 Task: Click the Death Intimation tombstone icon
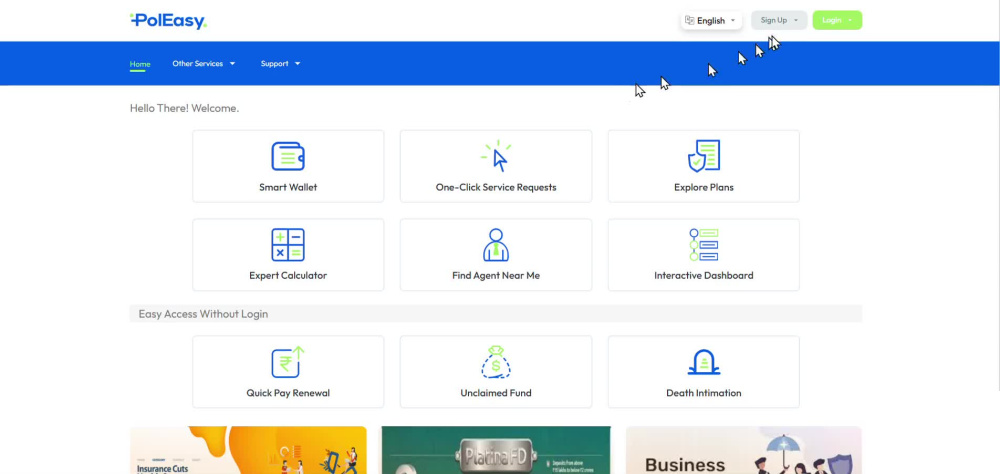[x=703, y=362]
